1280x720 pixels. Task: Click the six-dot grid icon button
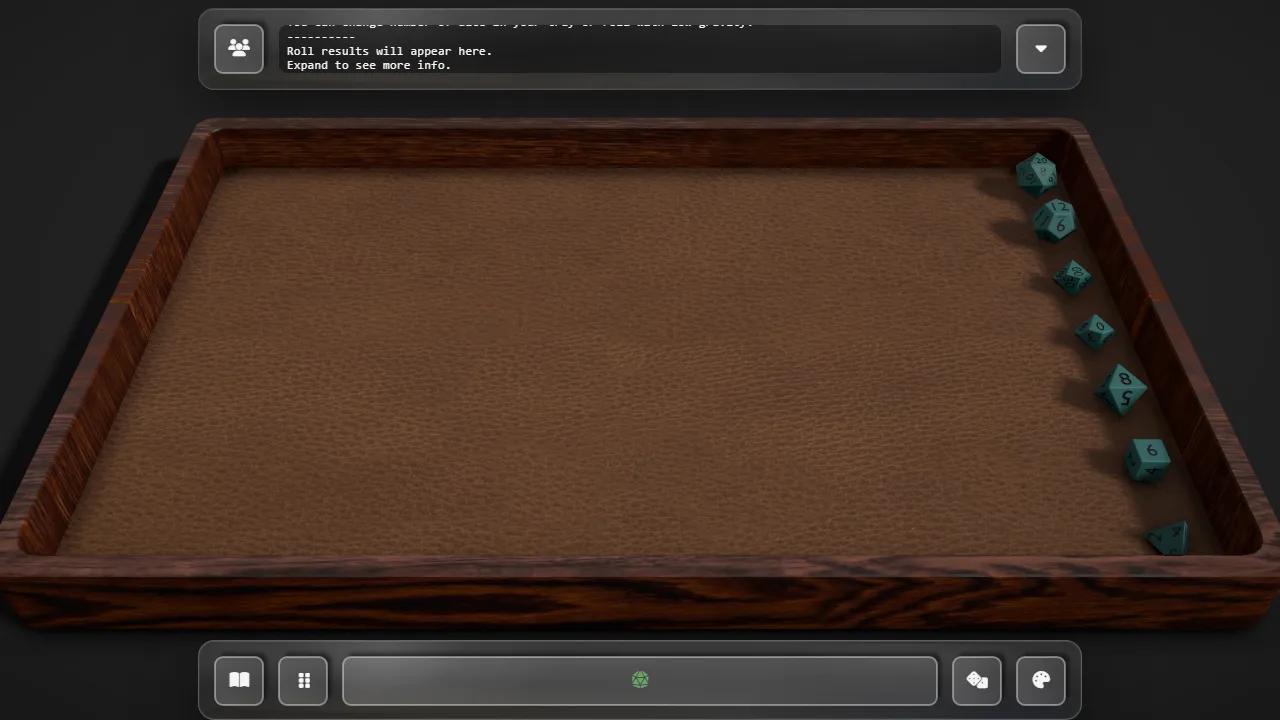click(303, 681)
